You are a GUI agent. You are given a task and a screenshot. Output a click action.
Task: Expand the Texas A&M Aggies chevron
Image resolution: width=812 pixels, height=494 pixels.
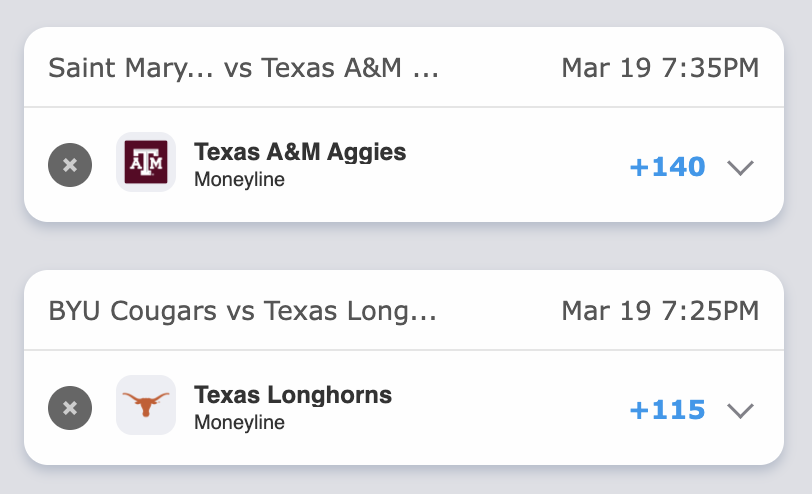(740, 167)
